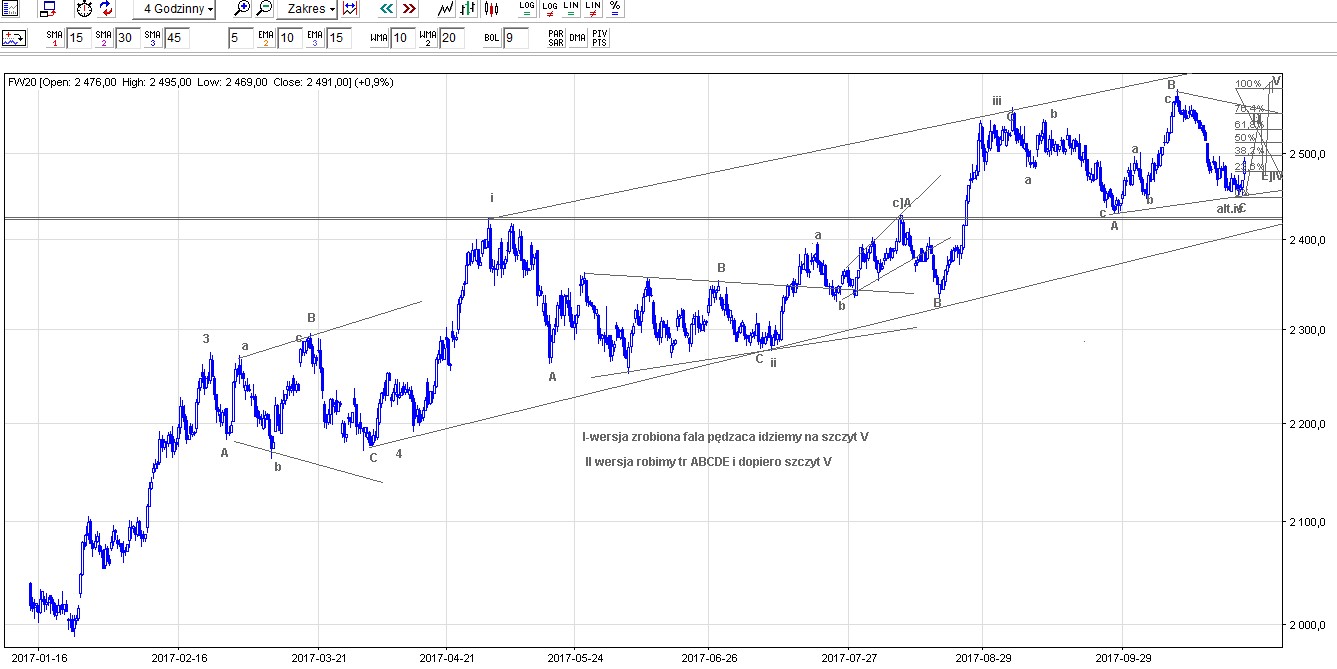Click the 2017-02-16 date label
Screen dimensions: 1337x669
click(x=179, y=659)
